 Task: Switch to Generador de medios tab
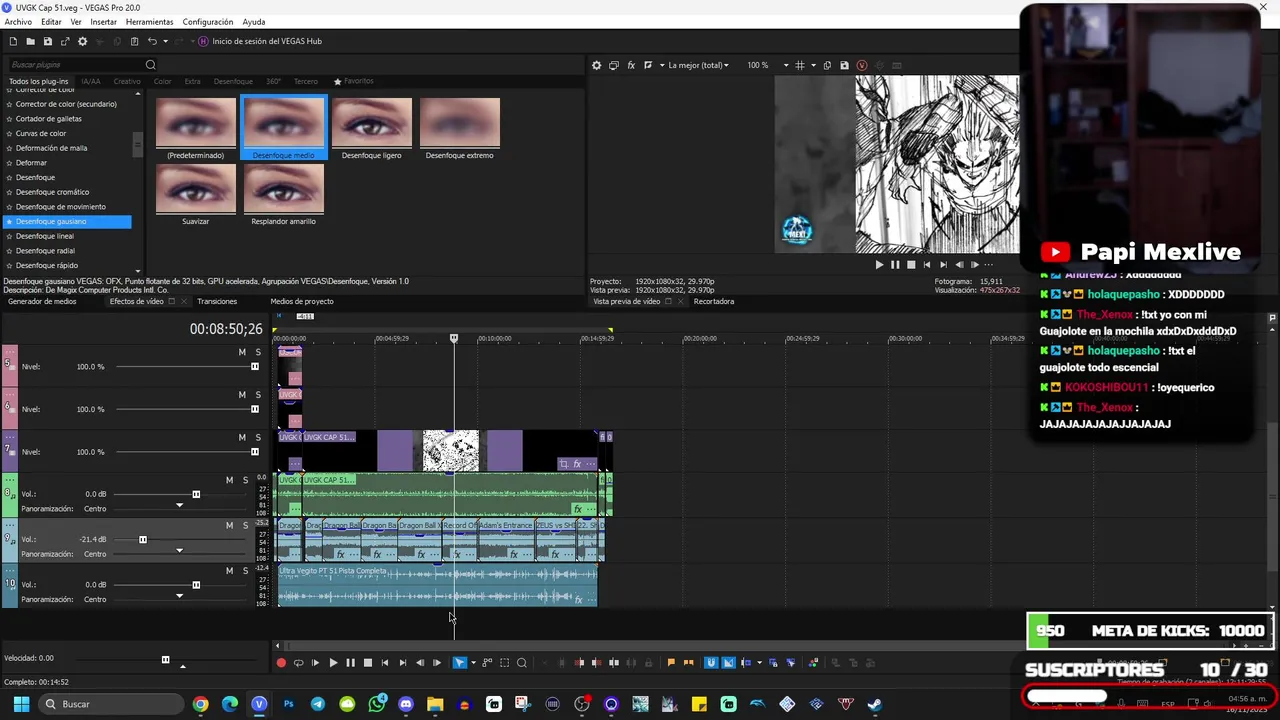[42, 301]
